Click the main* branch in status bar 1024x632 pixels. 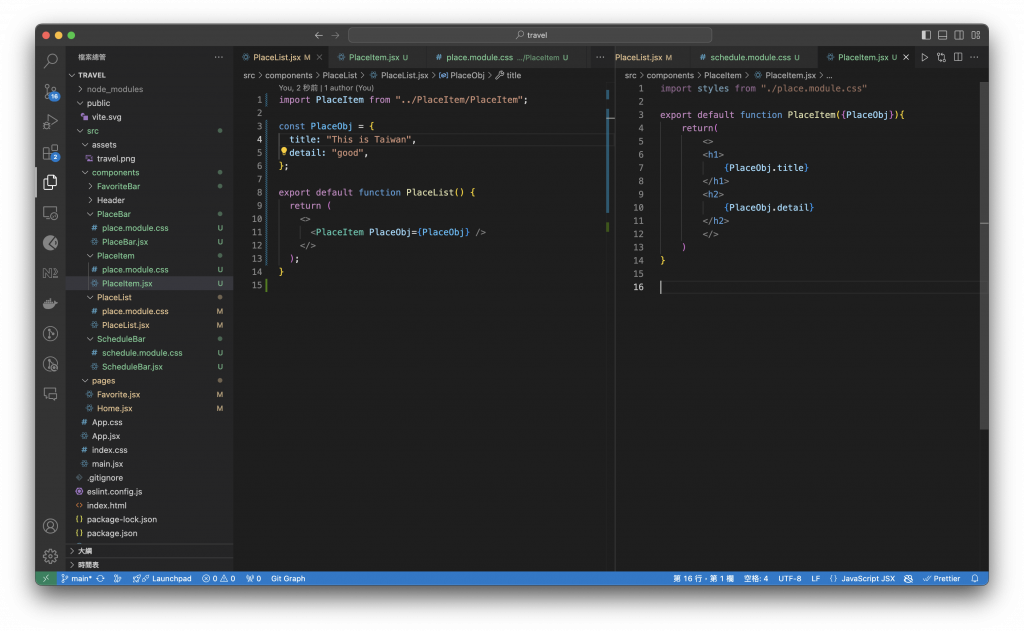76,578
